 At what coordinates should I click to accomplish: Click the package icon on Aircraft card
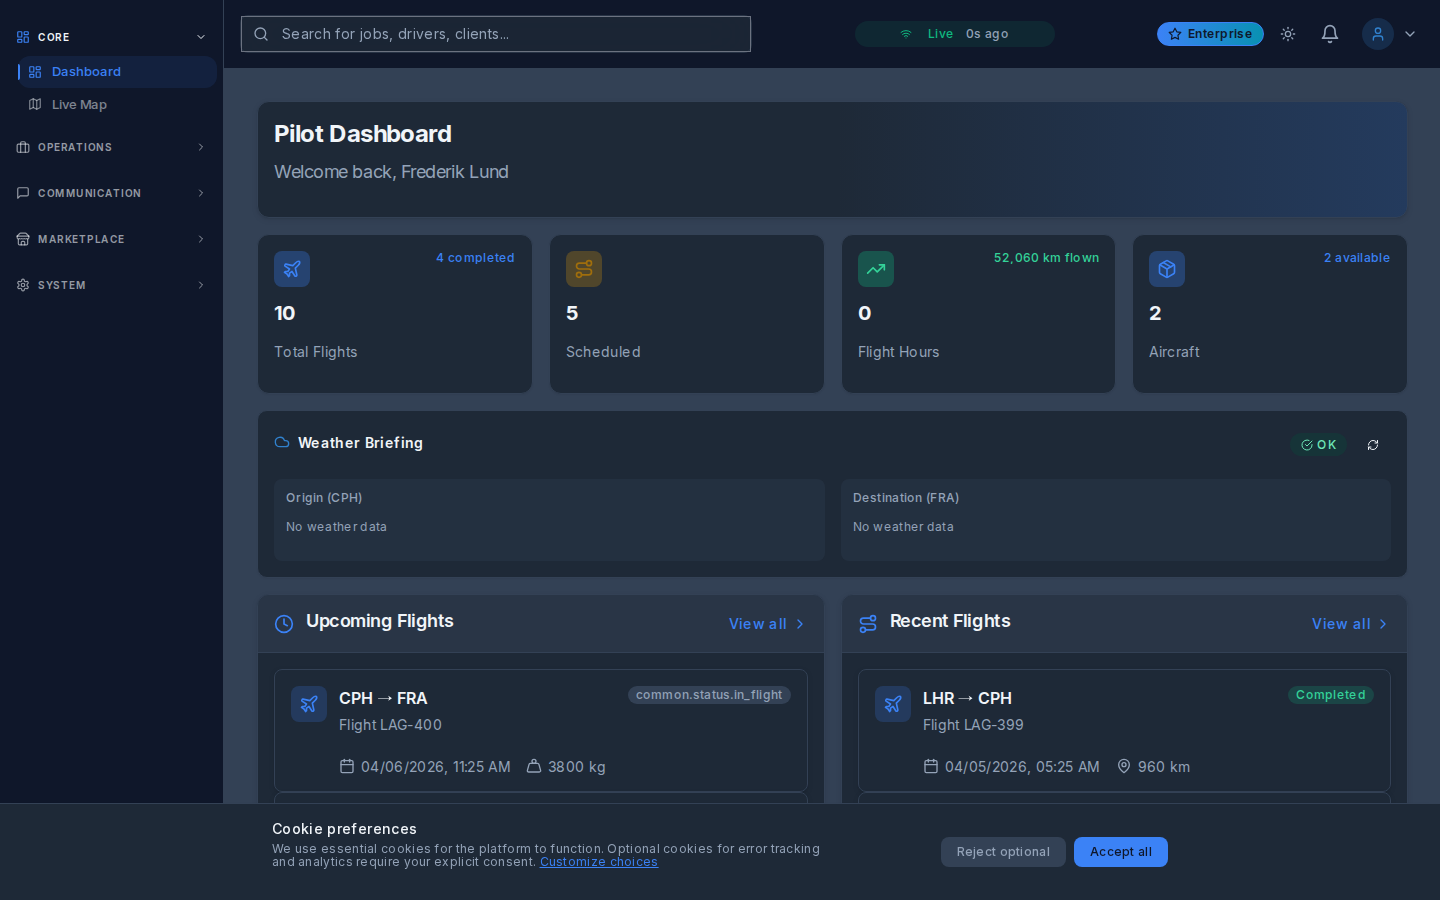1167,269
